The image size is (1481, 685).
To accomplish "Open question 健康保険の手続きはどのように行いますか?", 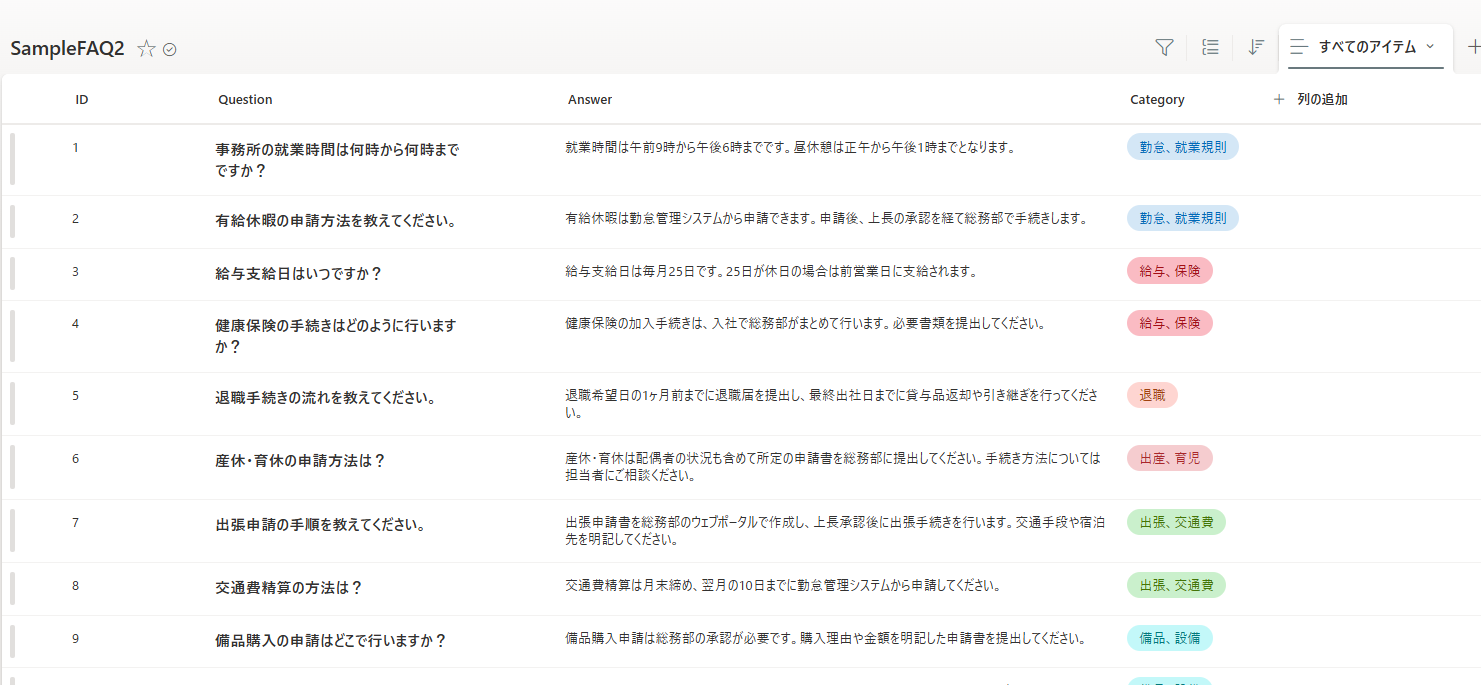I will 336,336.
